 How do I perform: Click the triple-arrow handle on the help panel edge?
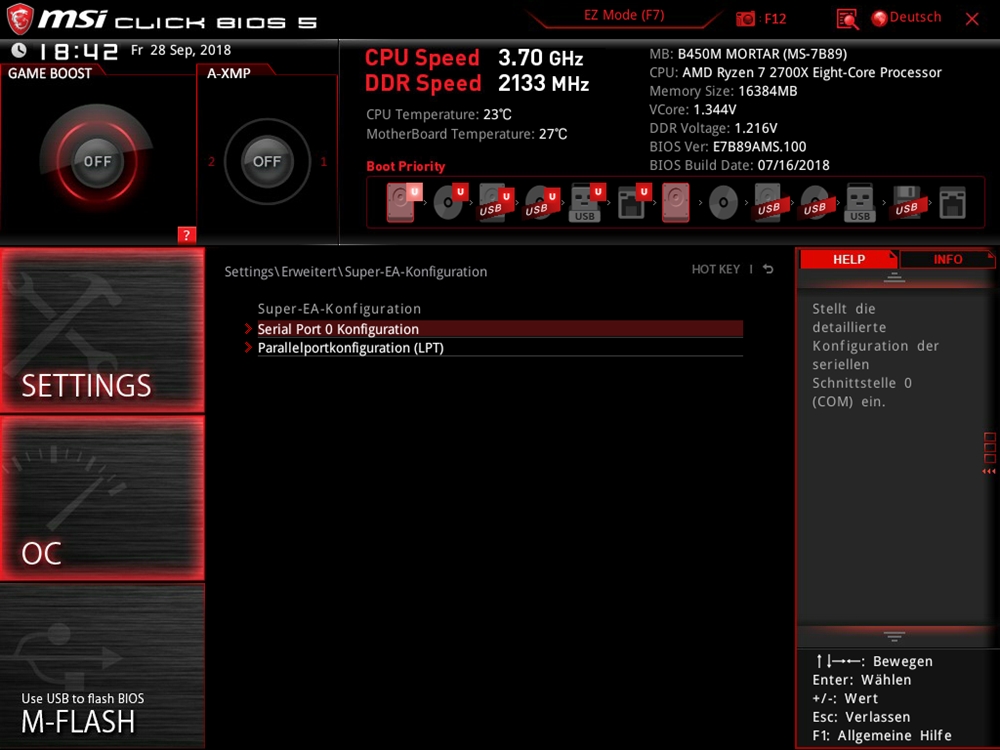click(x=989, y=471)
